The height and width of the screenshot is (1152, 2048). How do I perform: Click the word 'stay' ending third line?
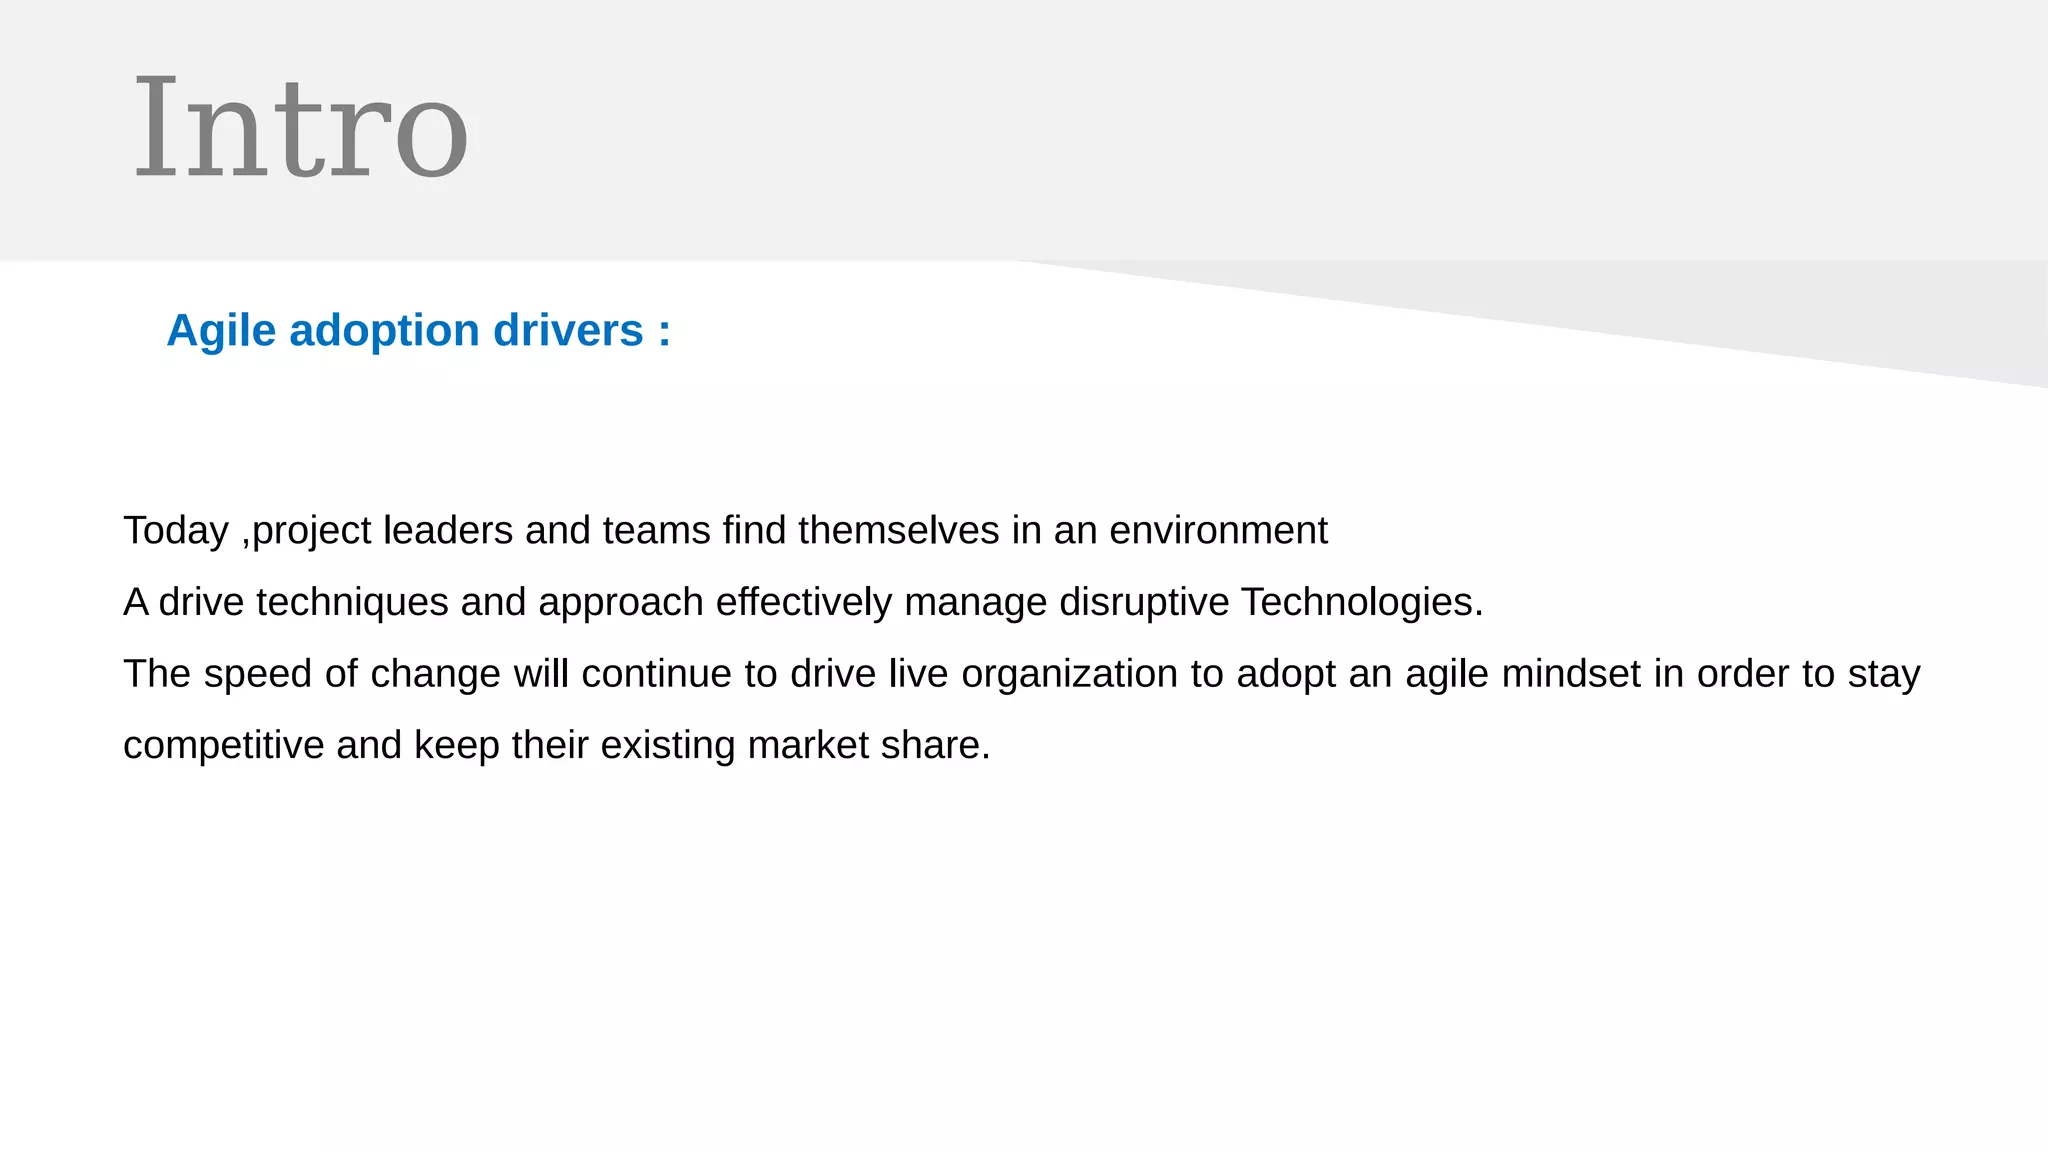pos(1883,673)
